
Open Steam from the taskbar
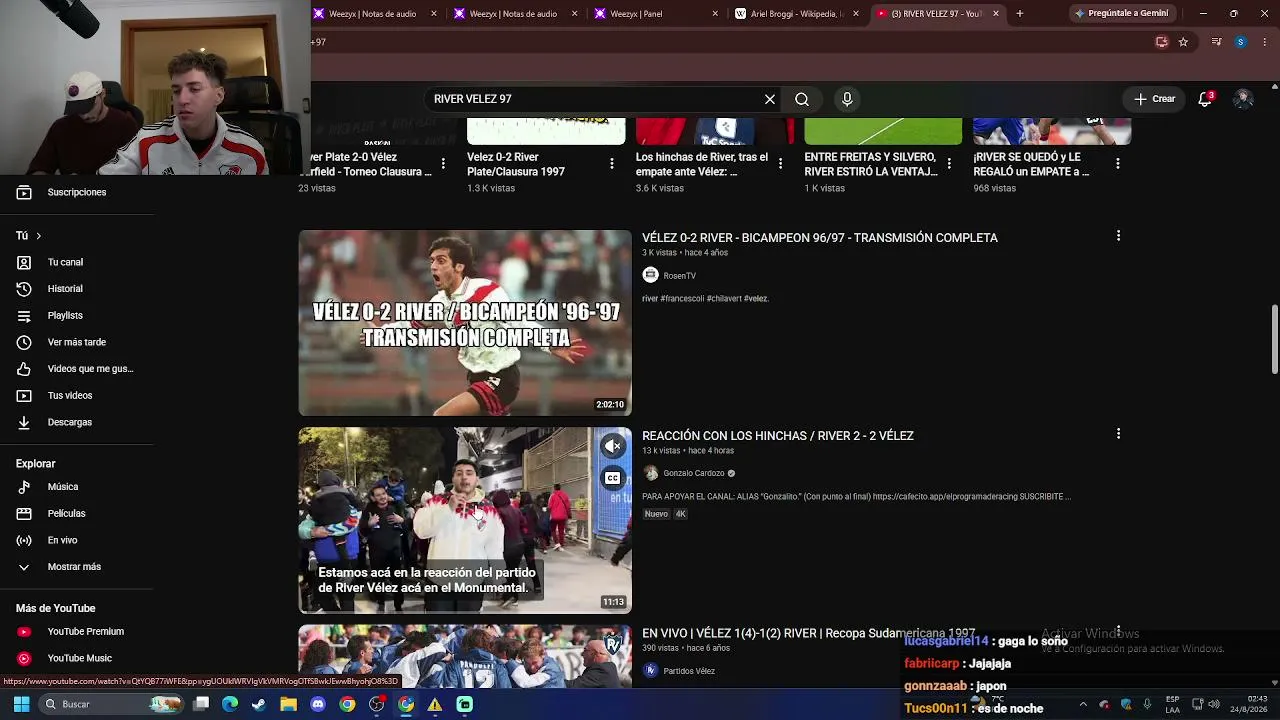click(x=259, y=704)
